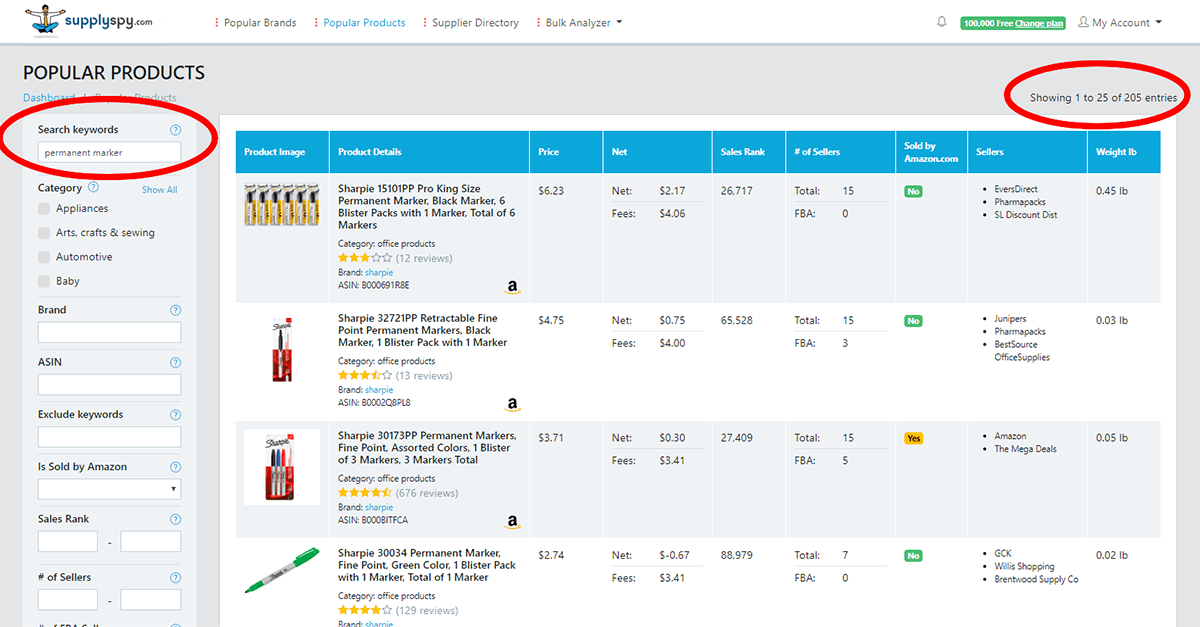Viewport: 1200px width, 627px height.
Task: Click the notification bell icon
Action: (942, 22)
